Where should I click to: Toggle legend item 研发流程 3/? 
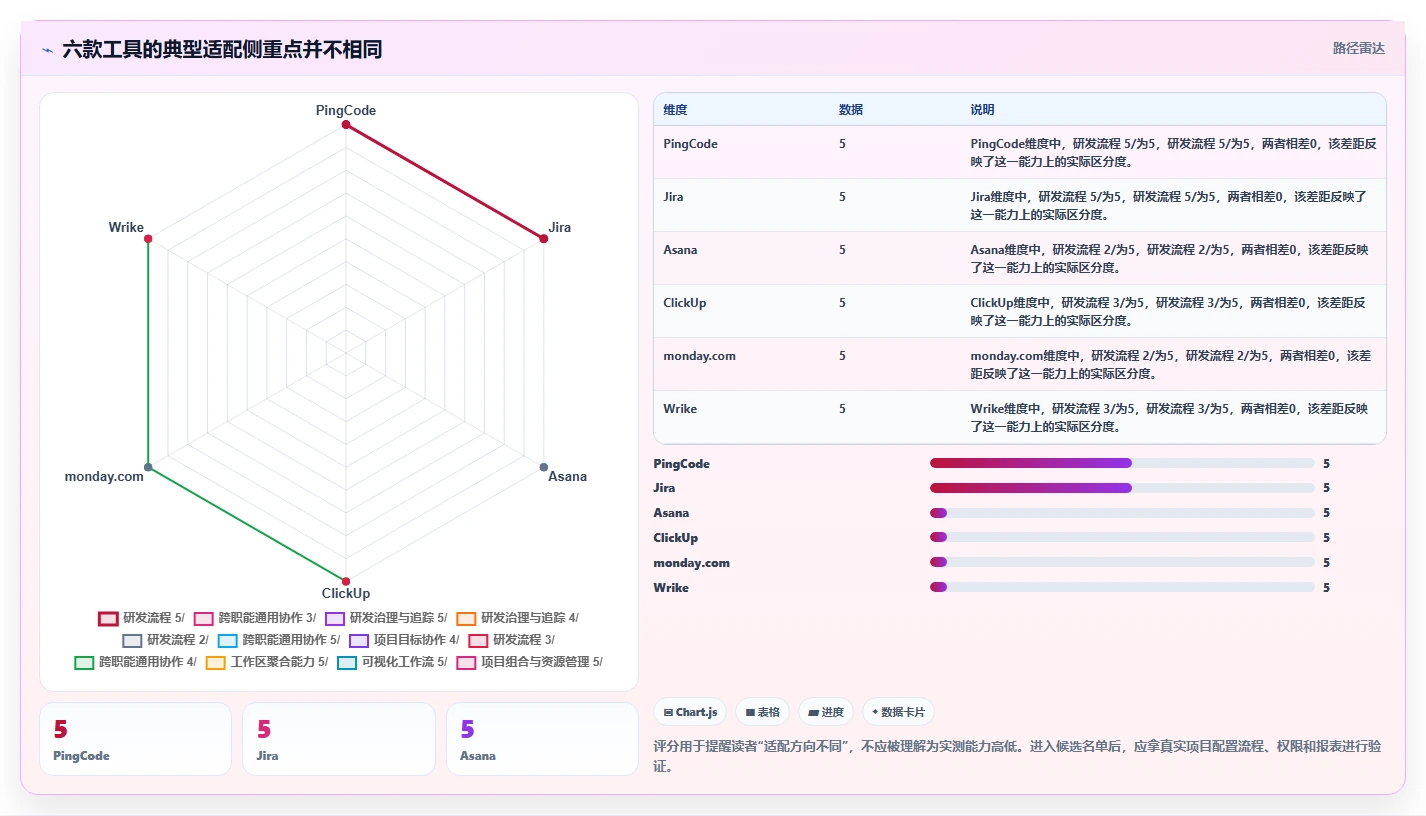(x=511, y=640)
